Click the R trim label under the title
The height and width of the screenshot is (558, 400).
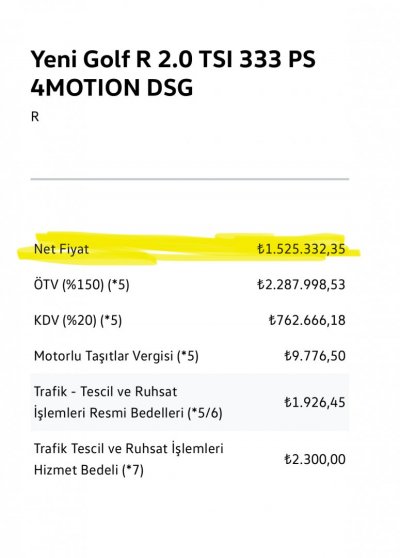(35, 117)
